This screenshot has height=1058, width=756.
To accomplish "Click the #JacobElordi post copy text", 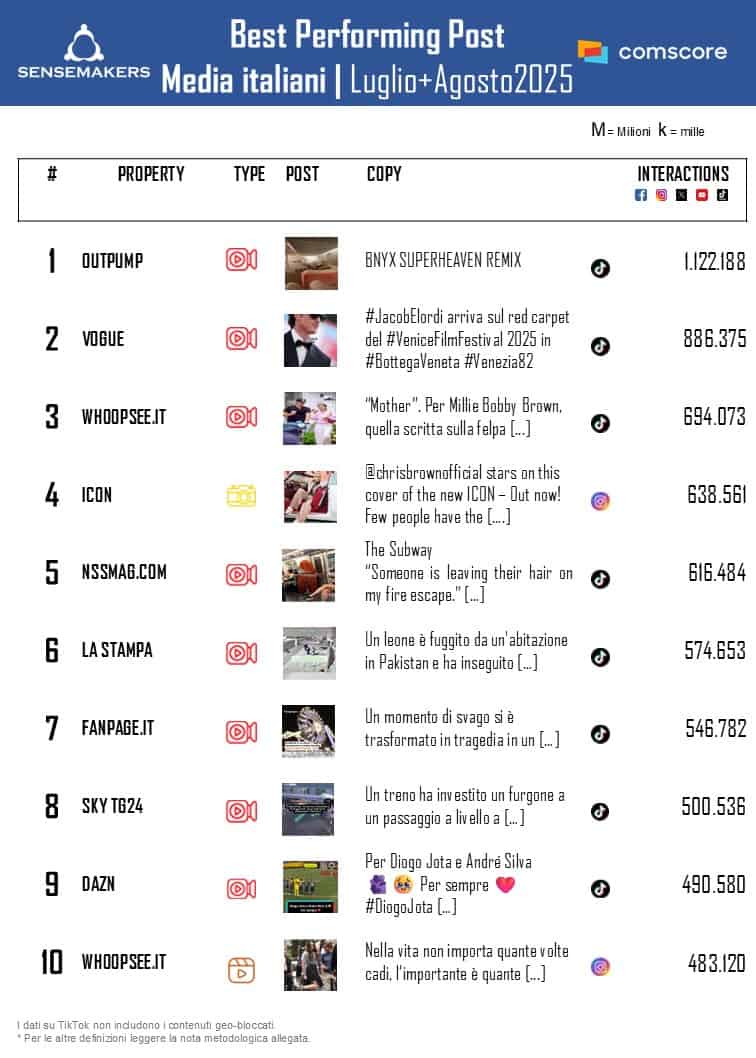I will pos(467,339).
